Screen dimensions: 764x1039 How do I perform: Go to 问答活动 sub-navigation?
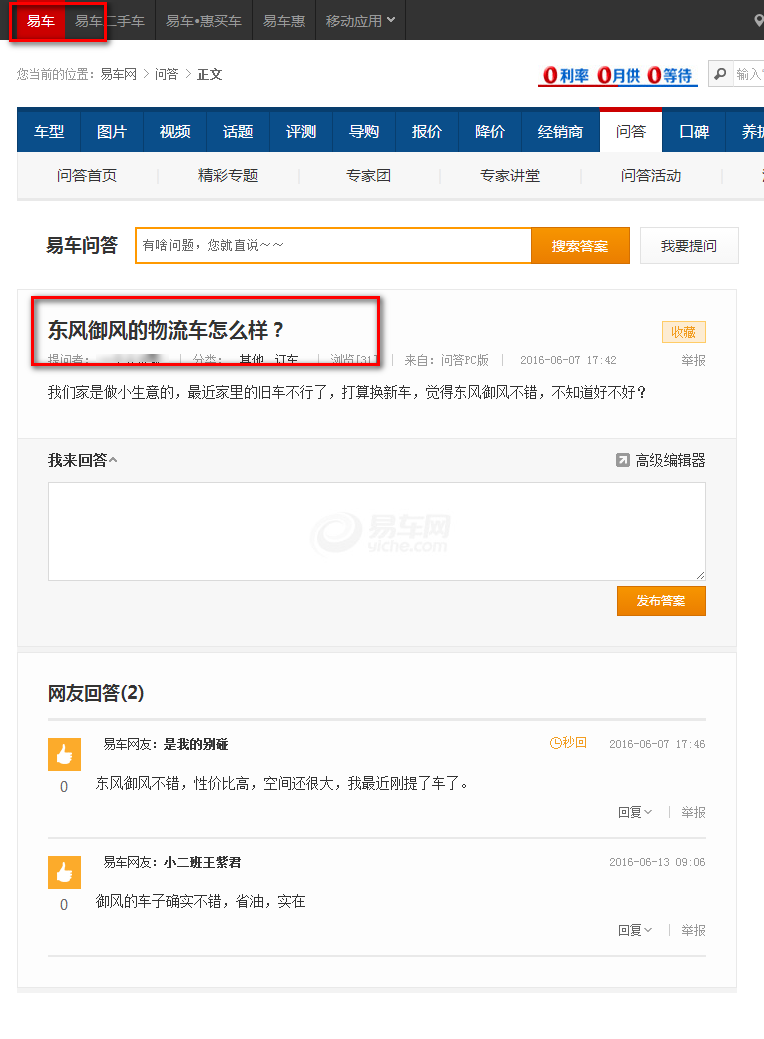coord(651,176)
